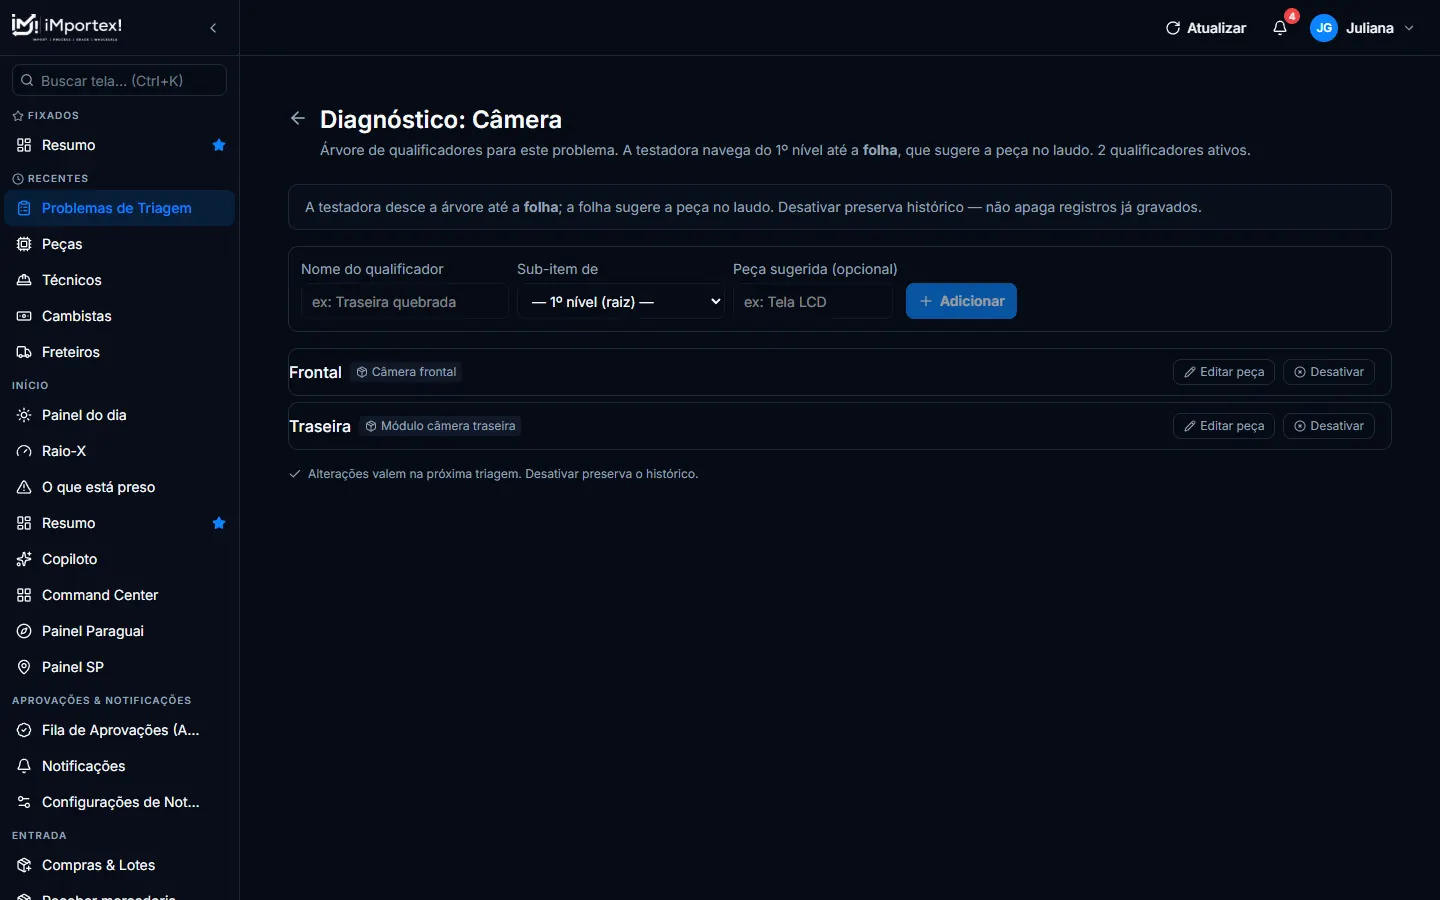Edit the part for the Traseira qualifier
The image size is (1440, 900).
[1224, 426]
